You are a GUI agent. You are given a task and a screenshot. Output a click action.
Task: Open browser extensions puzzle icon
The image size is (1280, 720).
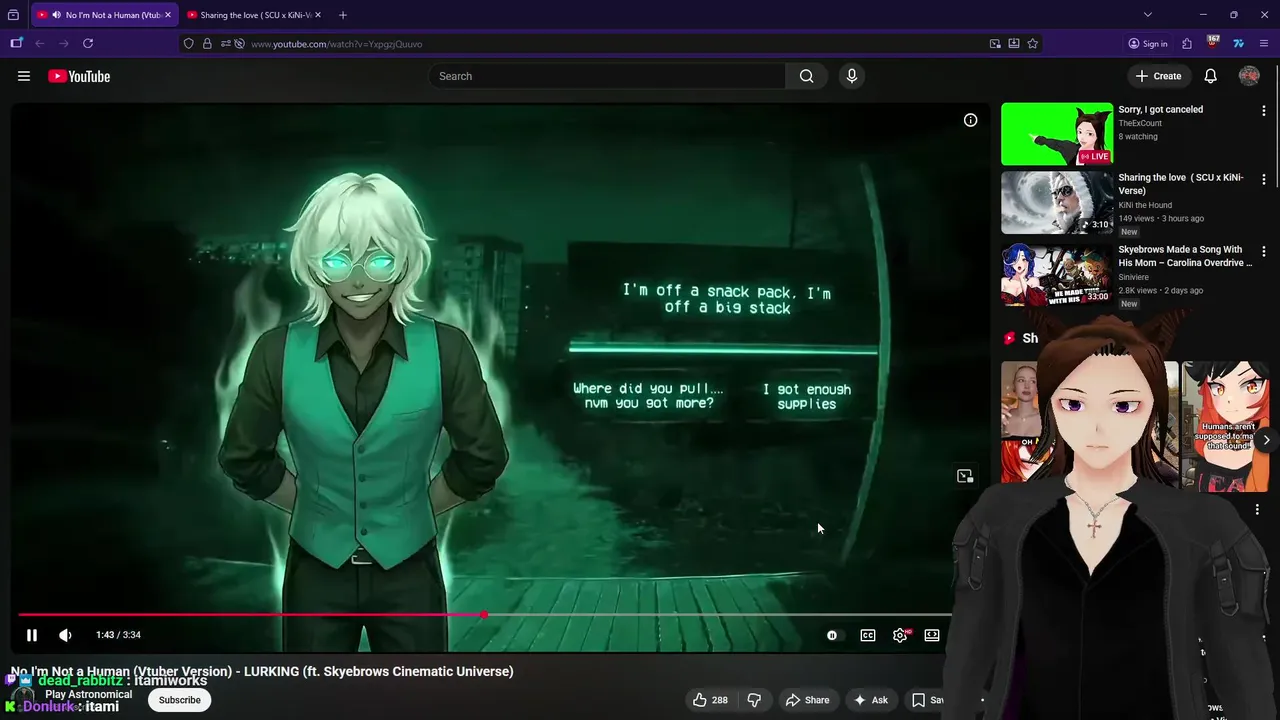coord(1187,44)
